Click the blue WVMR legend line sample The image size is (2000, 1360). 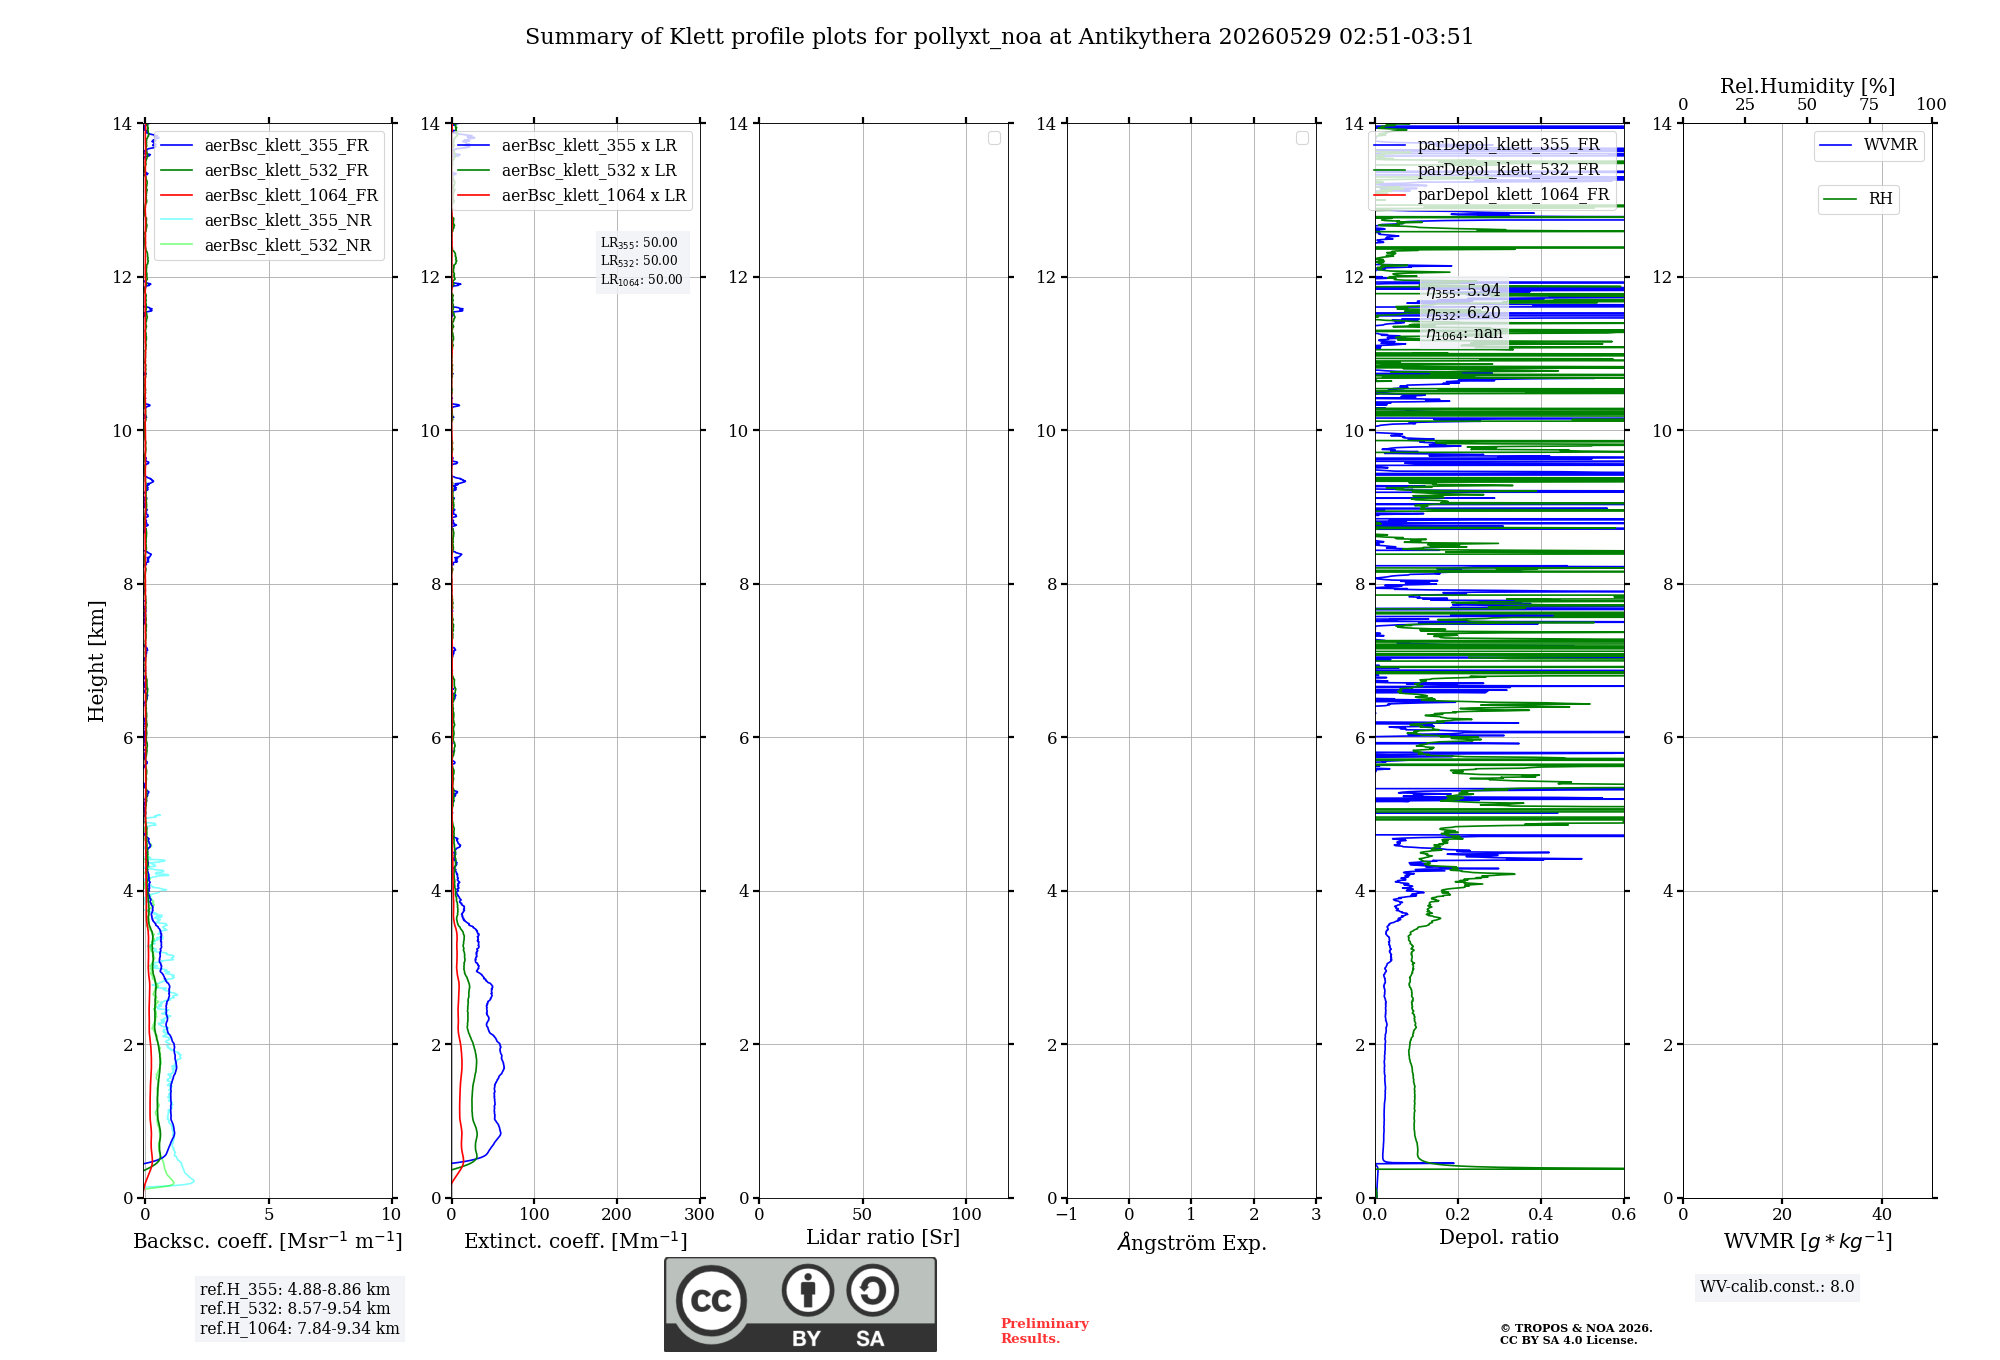(1835, 146)
